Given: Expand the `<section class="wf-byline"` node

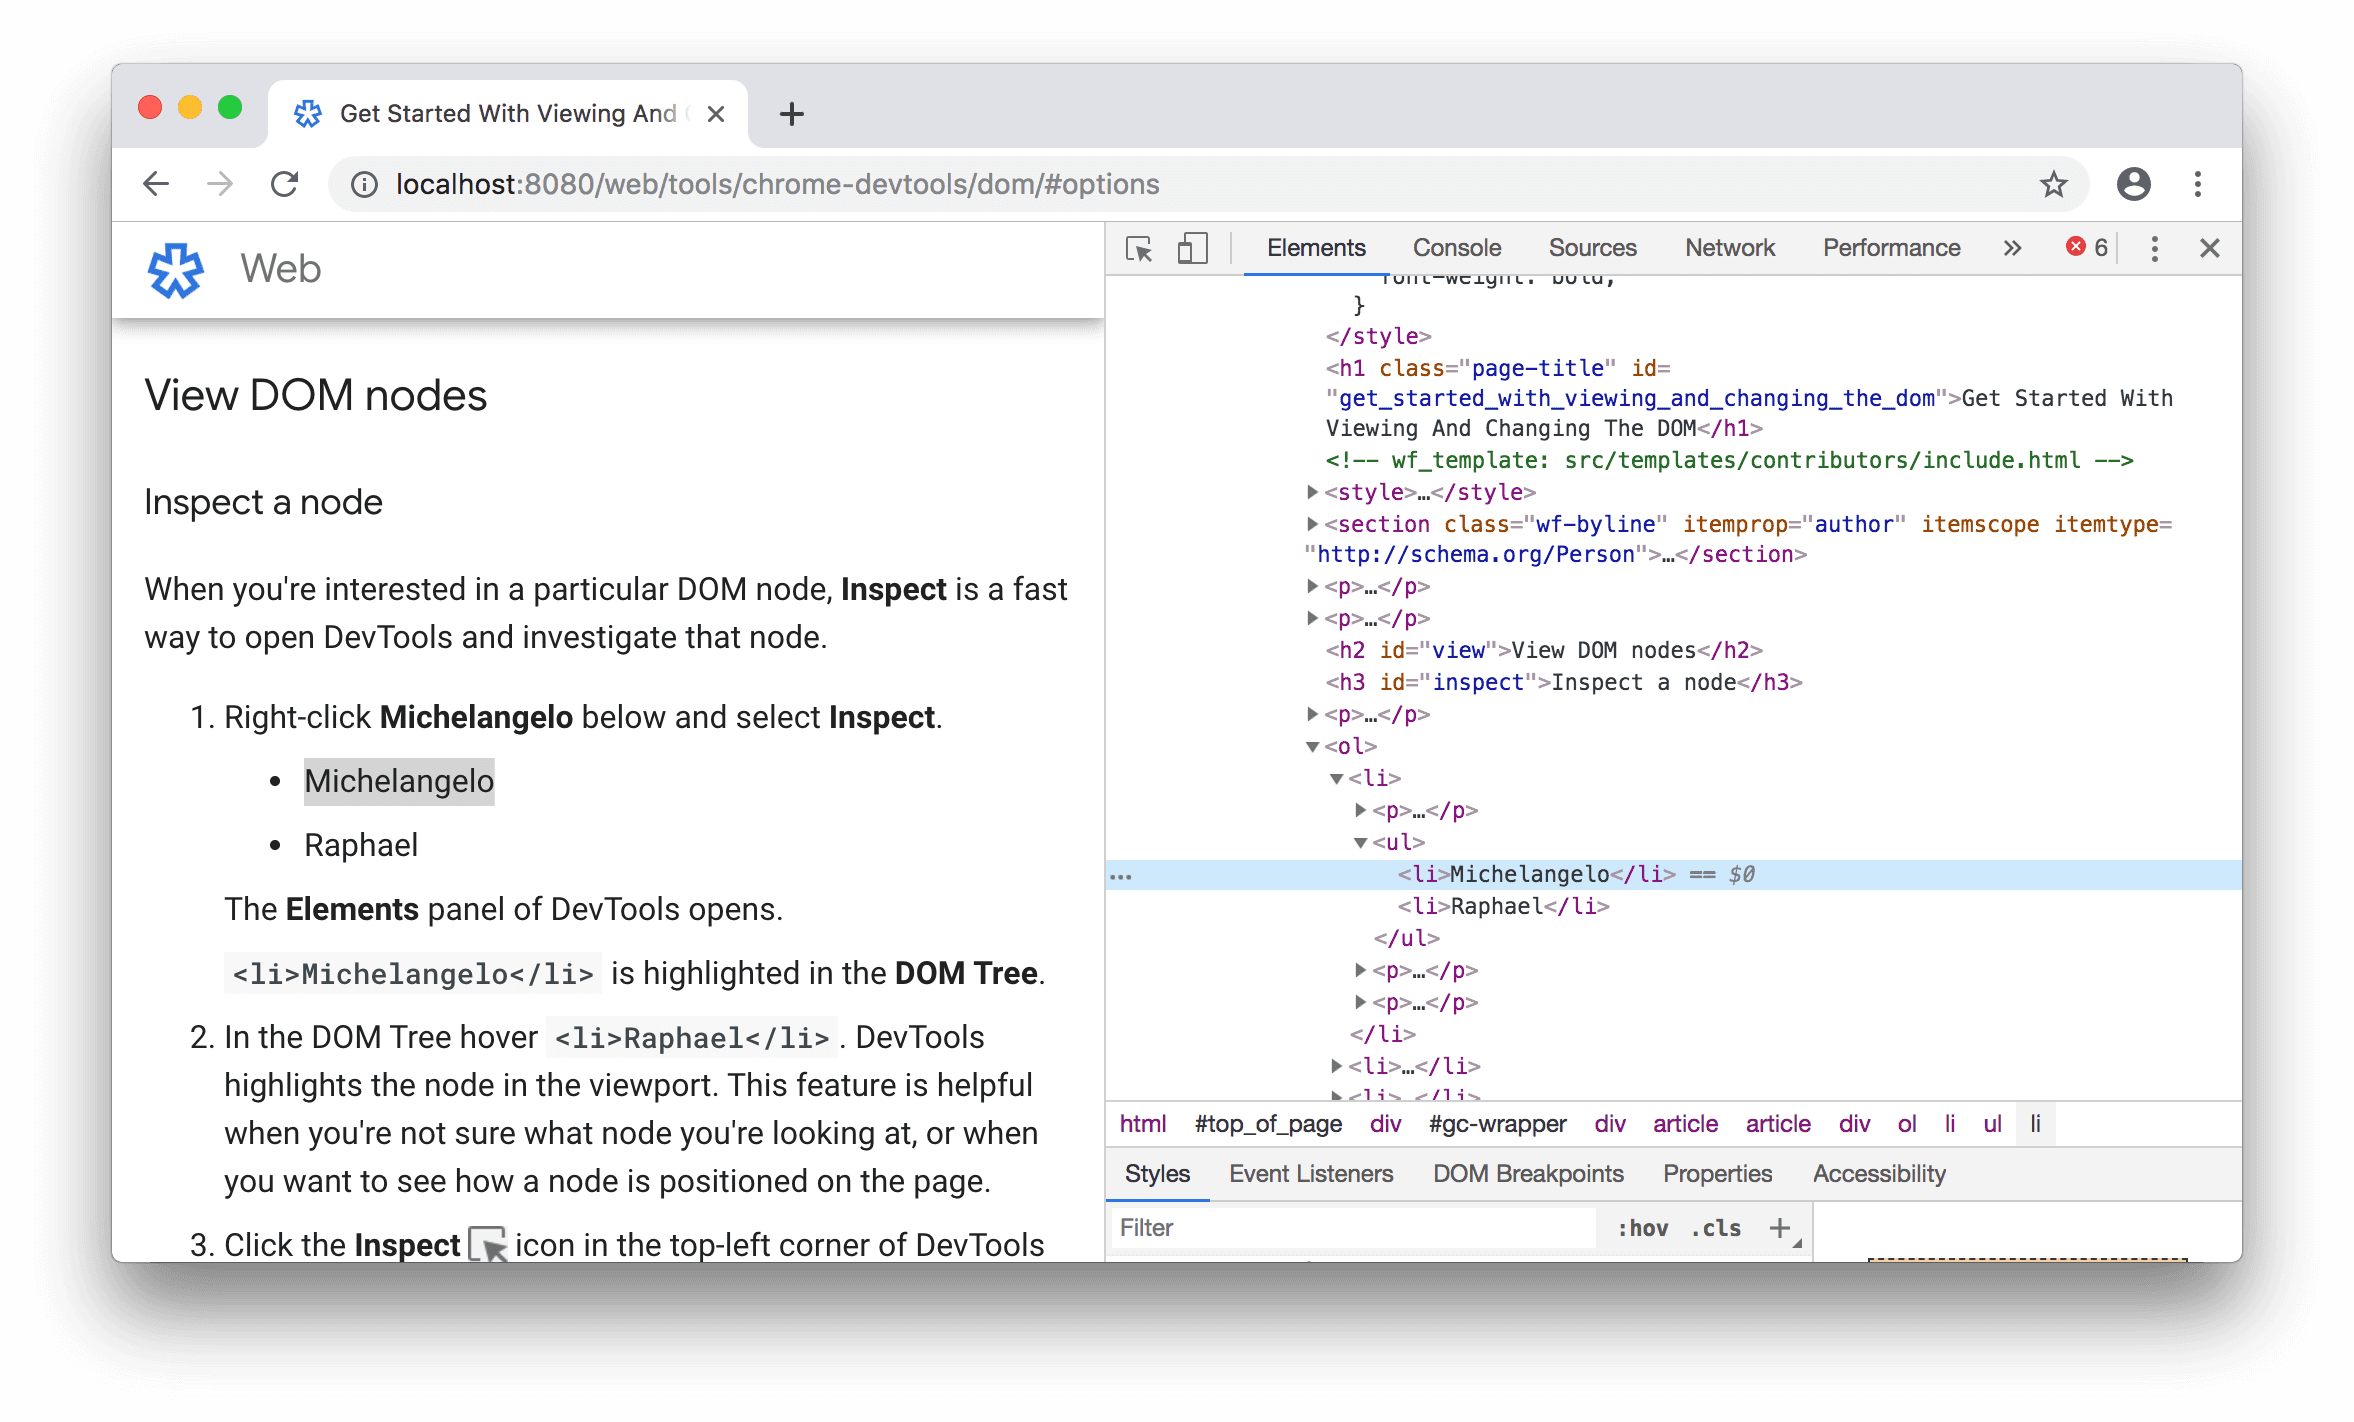Looking at the screenshot, I should click(1301, 523).
